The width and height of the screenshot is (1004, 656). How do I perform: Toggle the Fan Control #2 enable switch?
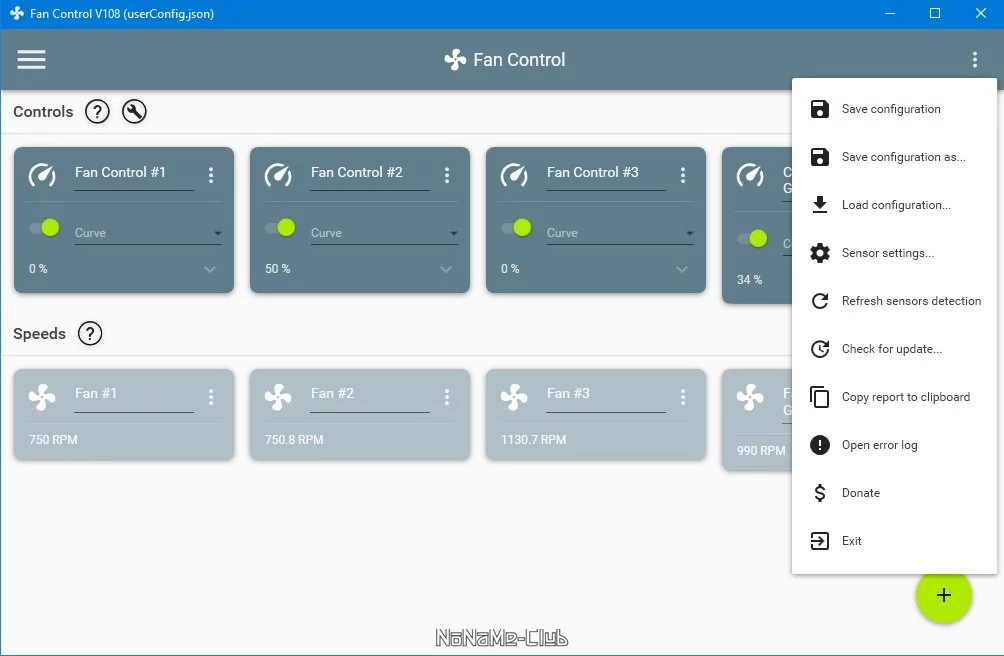click(x=281, y=227)
